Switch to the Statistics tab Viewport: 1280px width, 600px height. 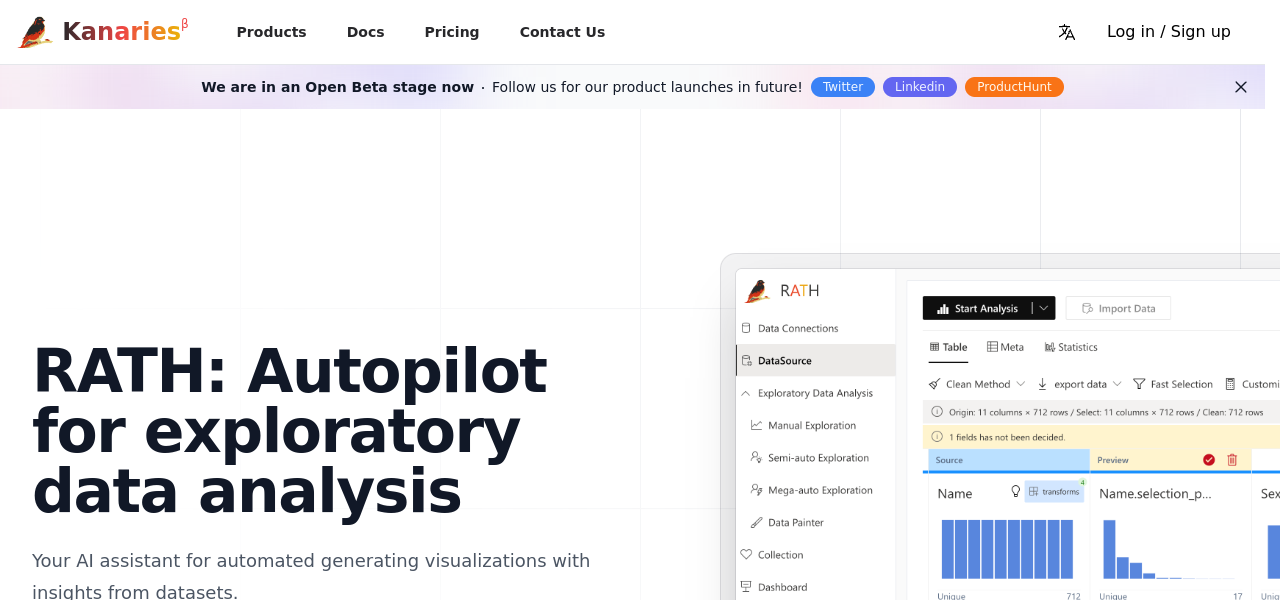coord(1071,347)
